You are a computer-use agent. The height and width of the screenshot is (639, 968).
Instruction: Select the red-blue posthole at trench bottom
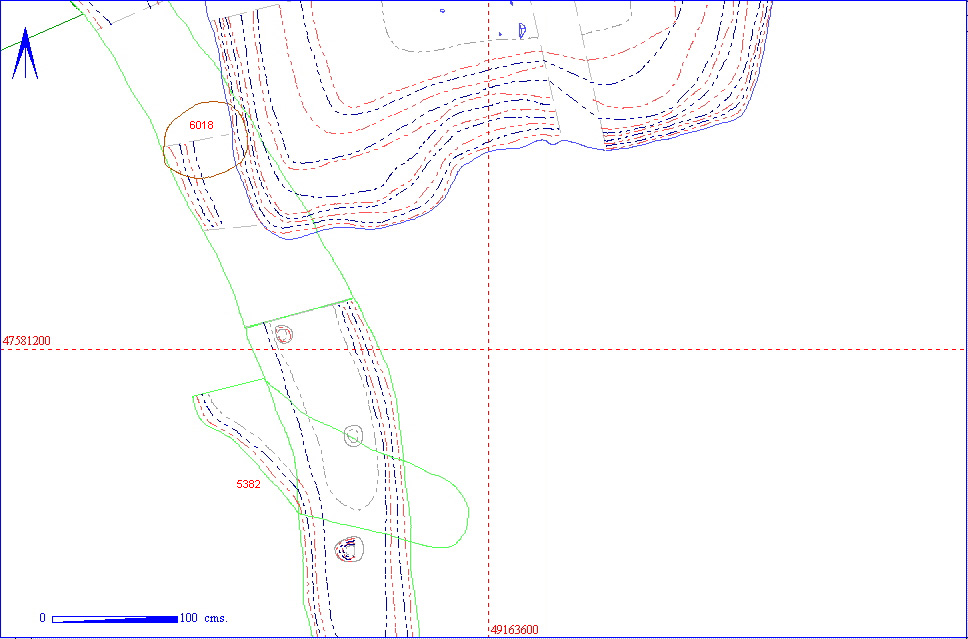point(349,549)
